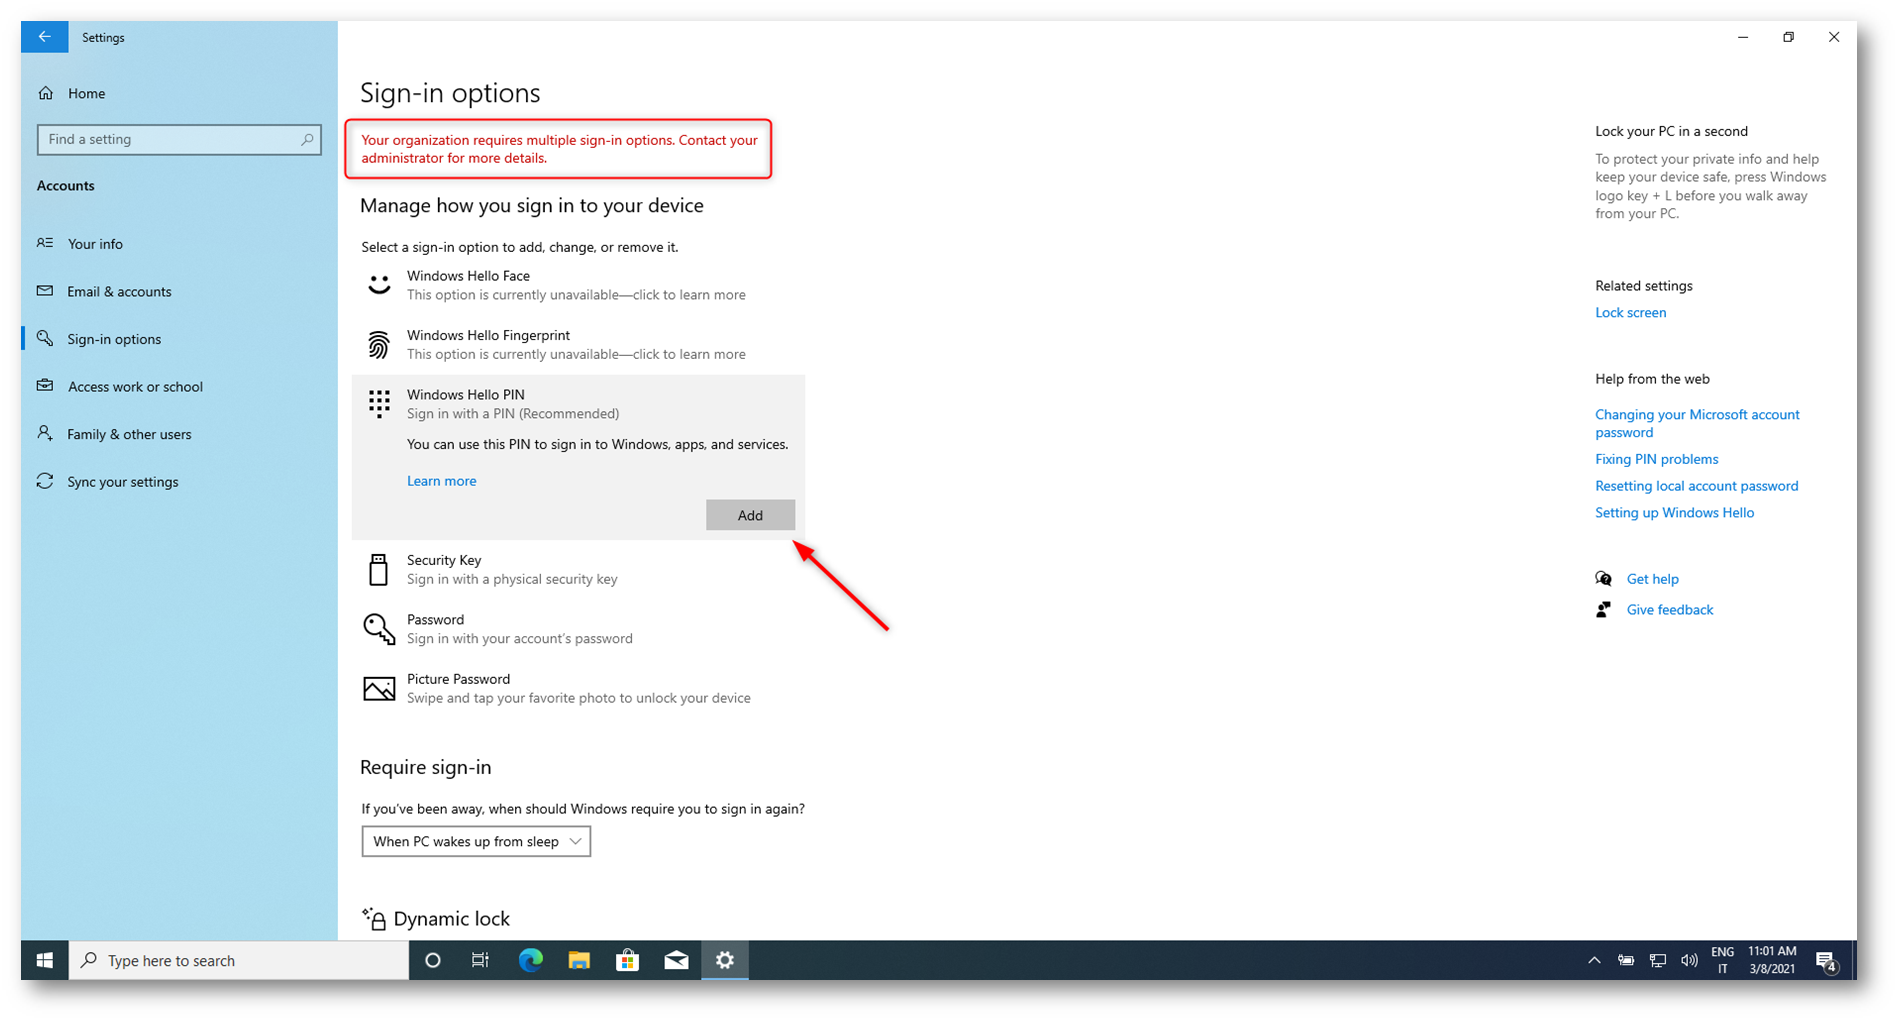The height and width of the screenshot is (1022, 1899).
Task: Click the Windows Hello Face smiley icon
Action: pyautogui.click(x=379, y=285)
